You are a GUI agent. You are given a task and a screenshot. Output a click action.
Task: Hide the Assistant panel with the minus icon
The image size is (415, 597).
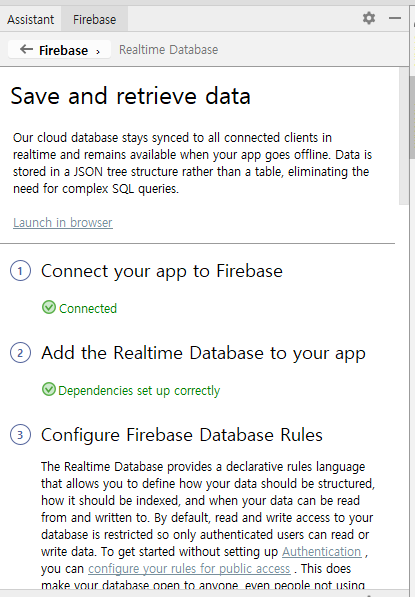395,18
